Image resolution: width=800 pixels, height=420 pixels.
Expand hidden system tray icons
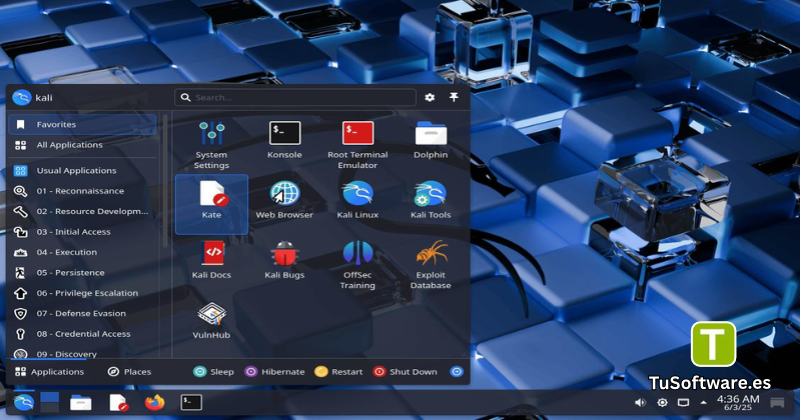[704, 403]
